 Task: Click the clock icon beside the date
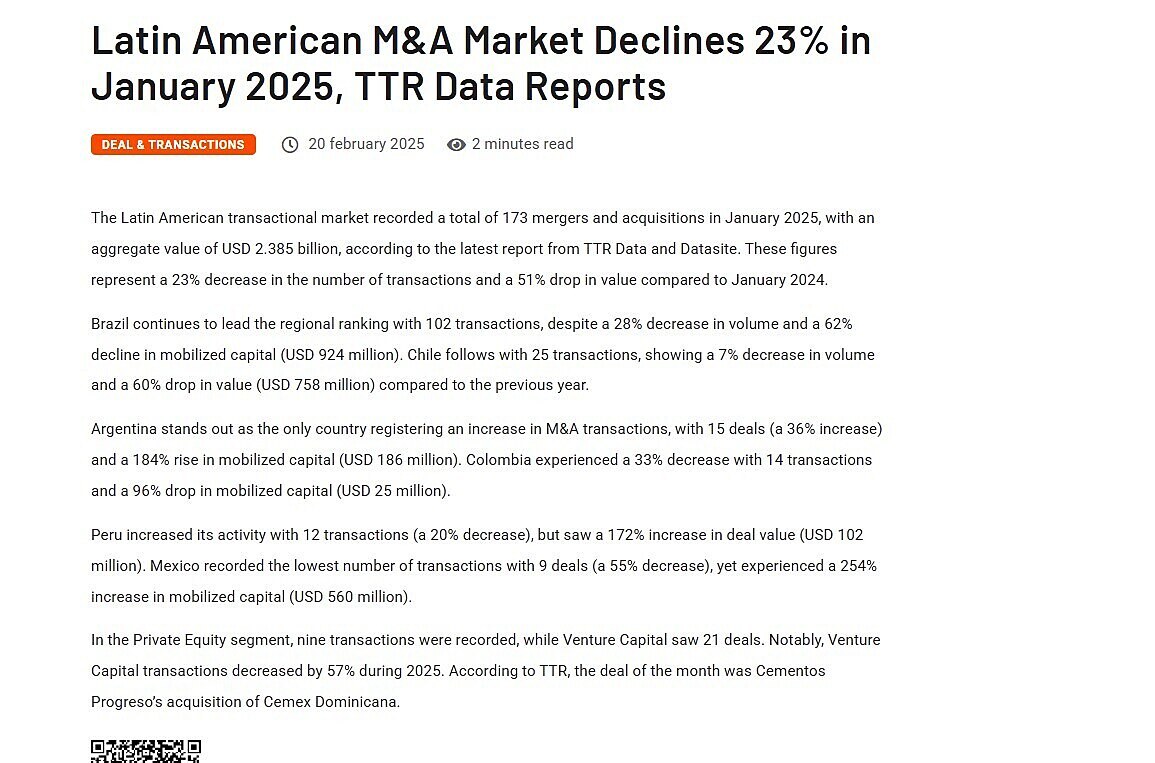290,145
